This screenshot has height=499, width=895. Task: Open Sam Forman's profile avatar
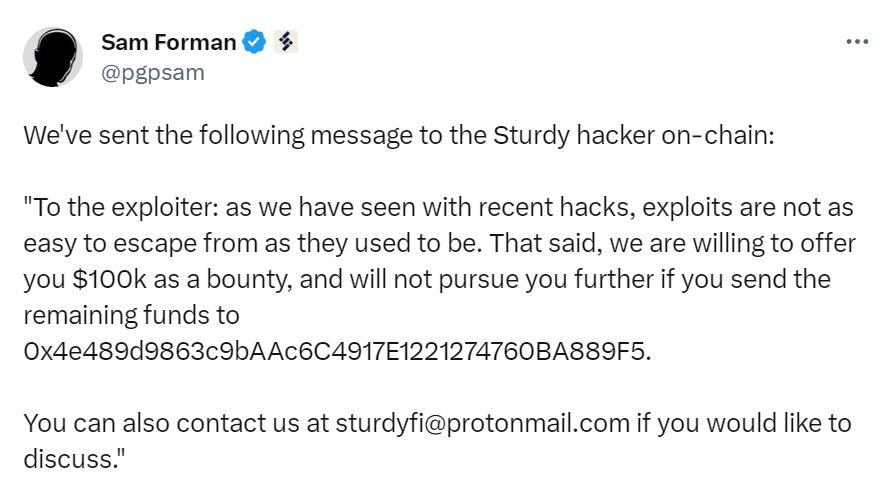tap(52, 57)
